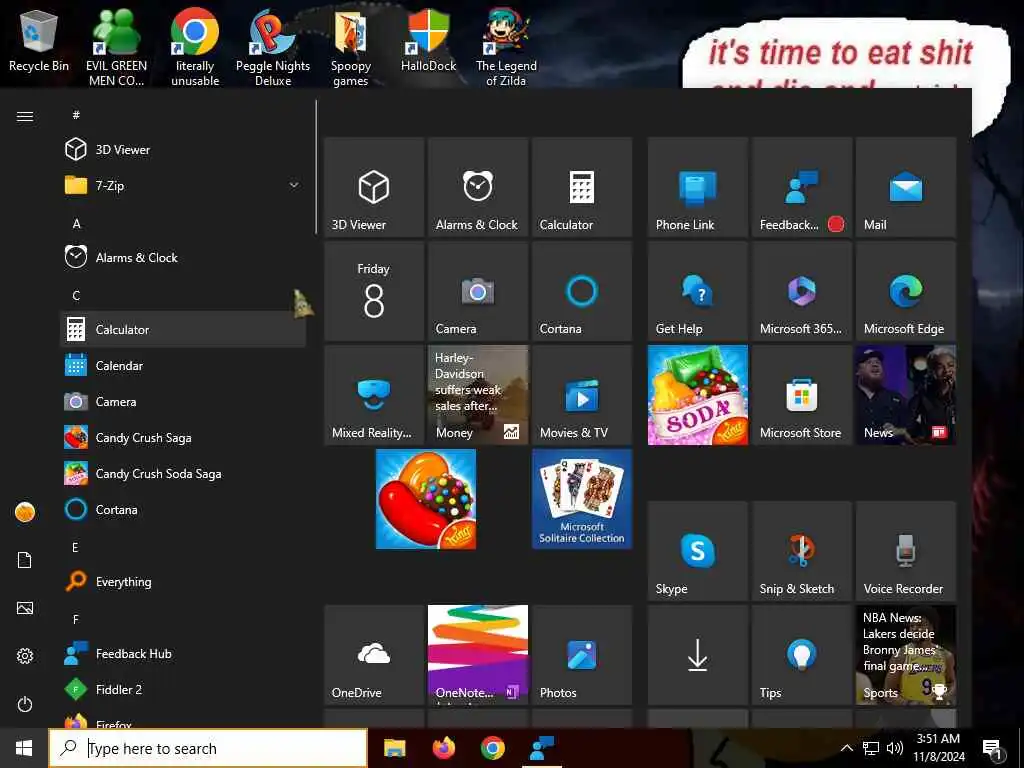Show hidden system tray icons

click(x=846, y=748)
